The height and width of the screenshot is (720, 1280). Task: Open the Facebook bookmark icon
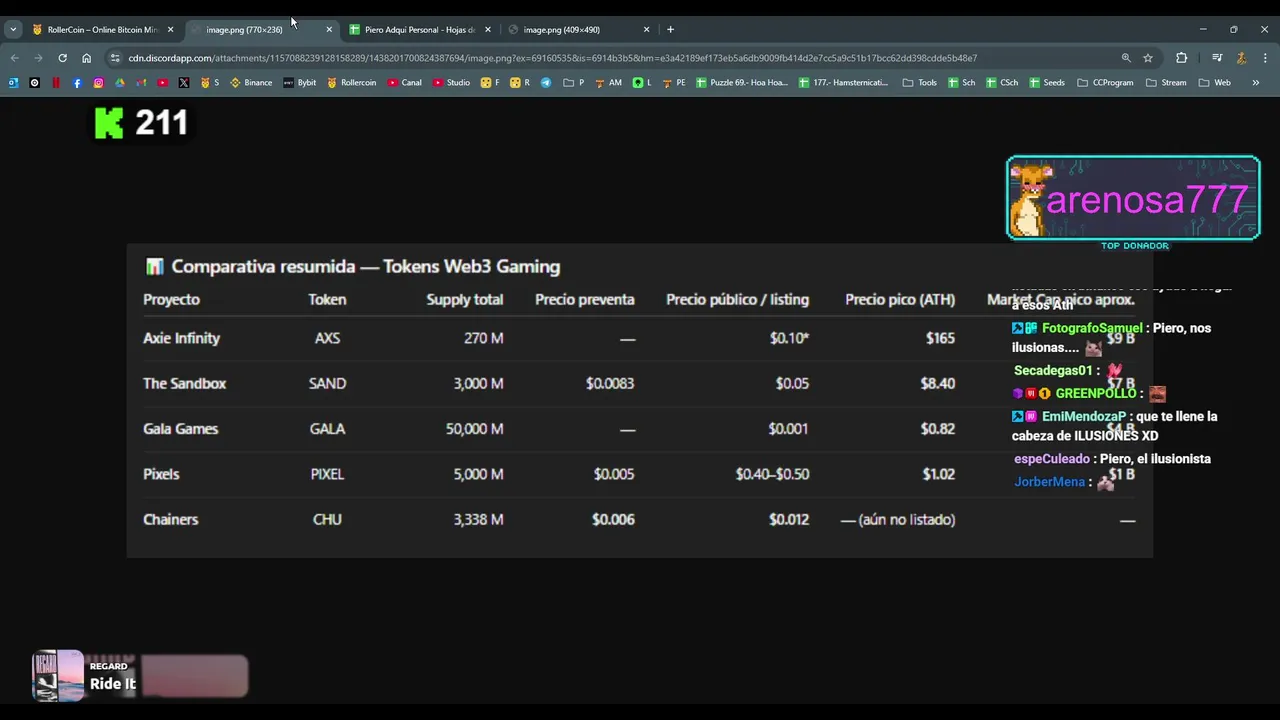click(77, 83)
